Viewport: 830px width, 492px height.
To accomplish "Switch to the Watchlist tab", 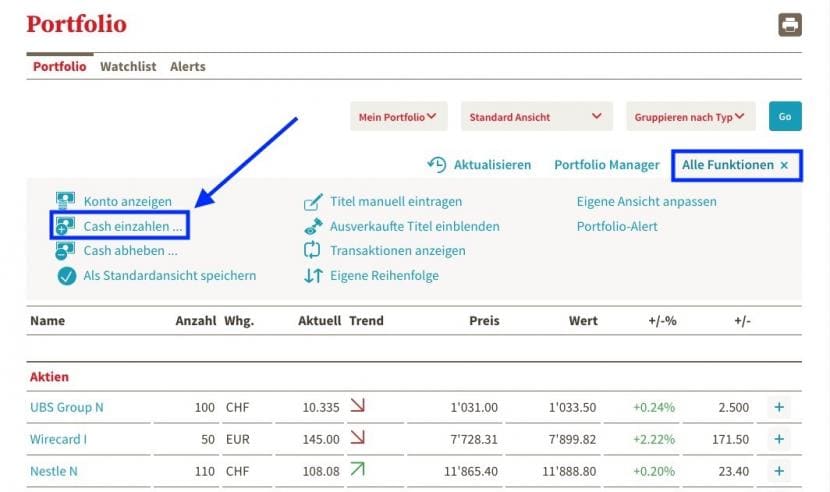I will click(x=128, y=67).
